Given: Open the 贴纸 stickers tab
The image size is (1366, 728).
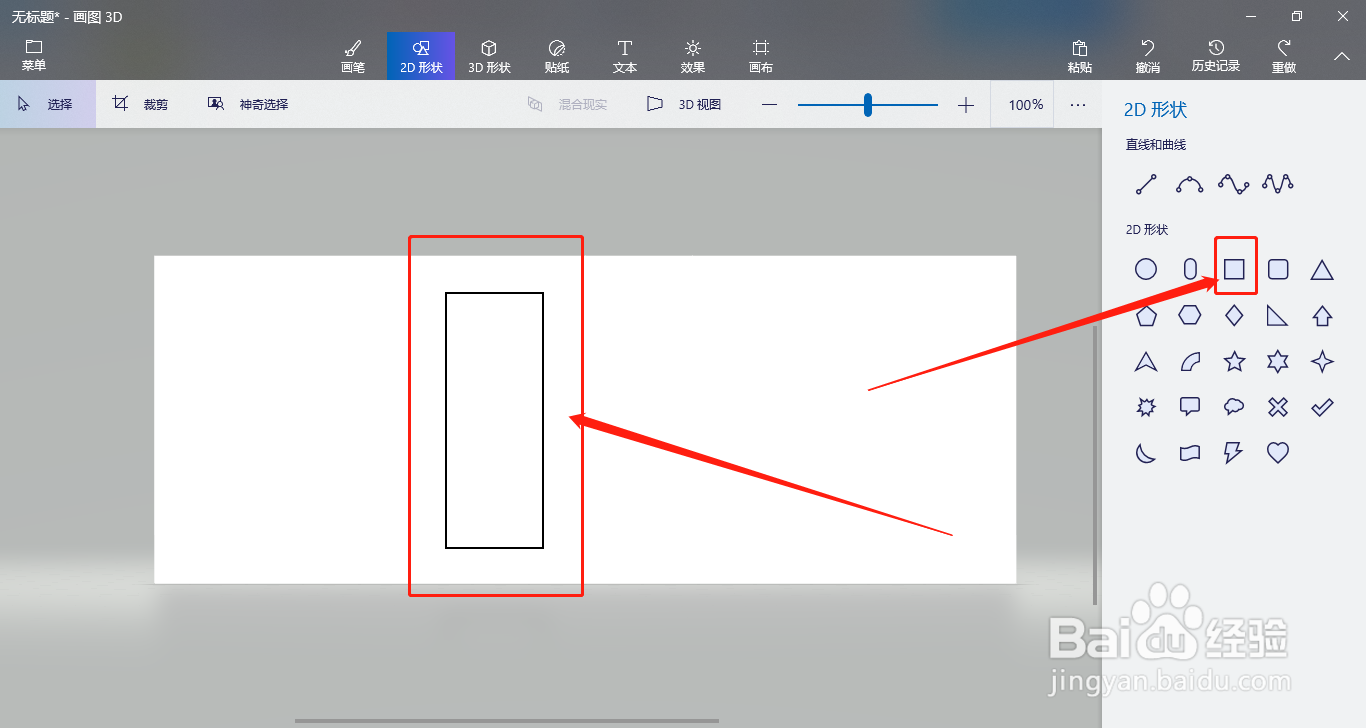Looking at the screenshot, I should (x=557, y=56).
